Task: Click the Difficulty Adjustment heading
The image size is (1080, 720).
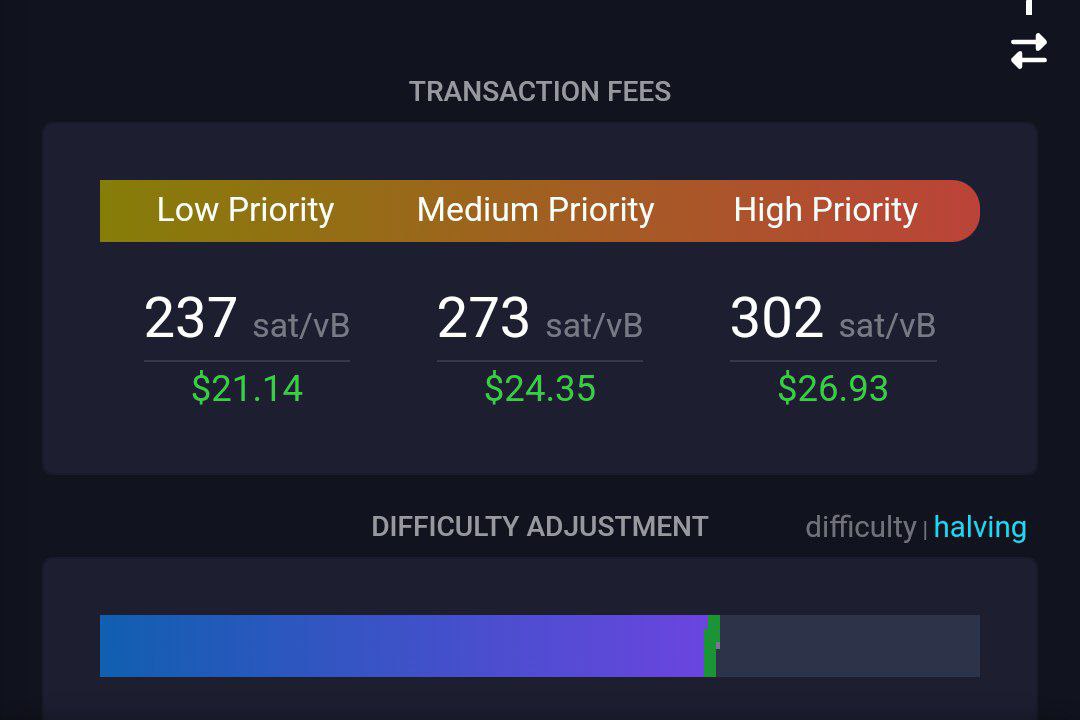Action: 539,527
